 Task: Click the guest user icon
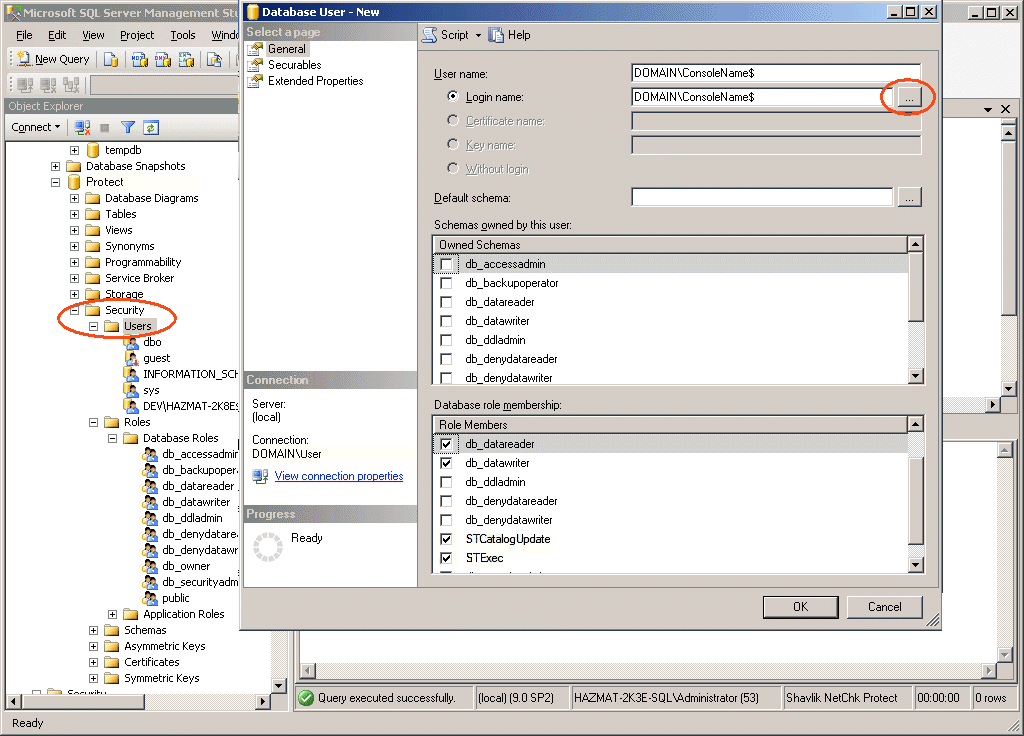131,358
